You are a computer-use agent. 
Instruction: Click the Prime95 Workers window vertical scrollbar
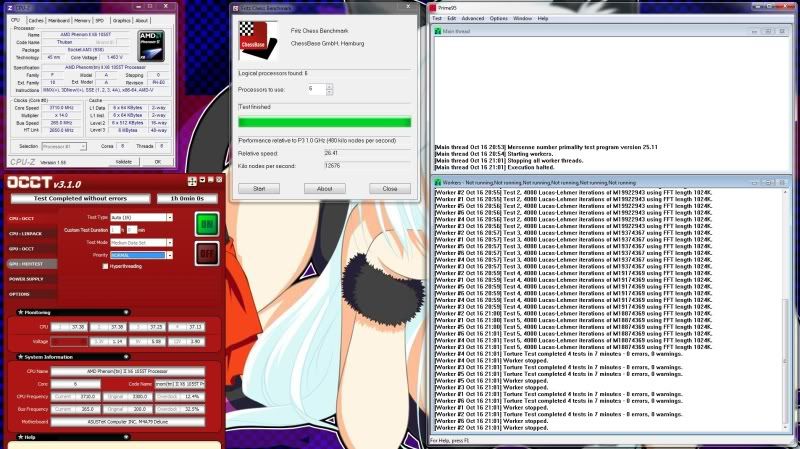point(786,310)
